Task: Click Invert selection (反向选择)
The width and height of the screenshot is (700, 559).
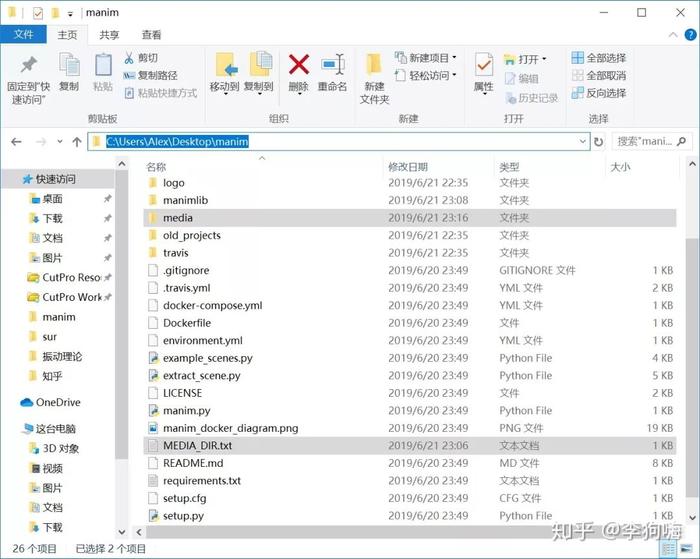Action: click(599, 93)
